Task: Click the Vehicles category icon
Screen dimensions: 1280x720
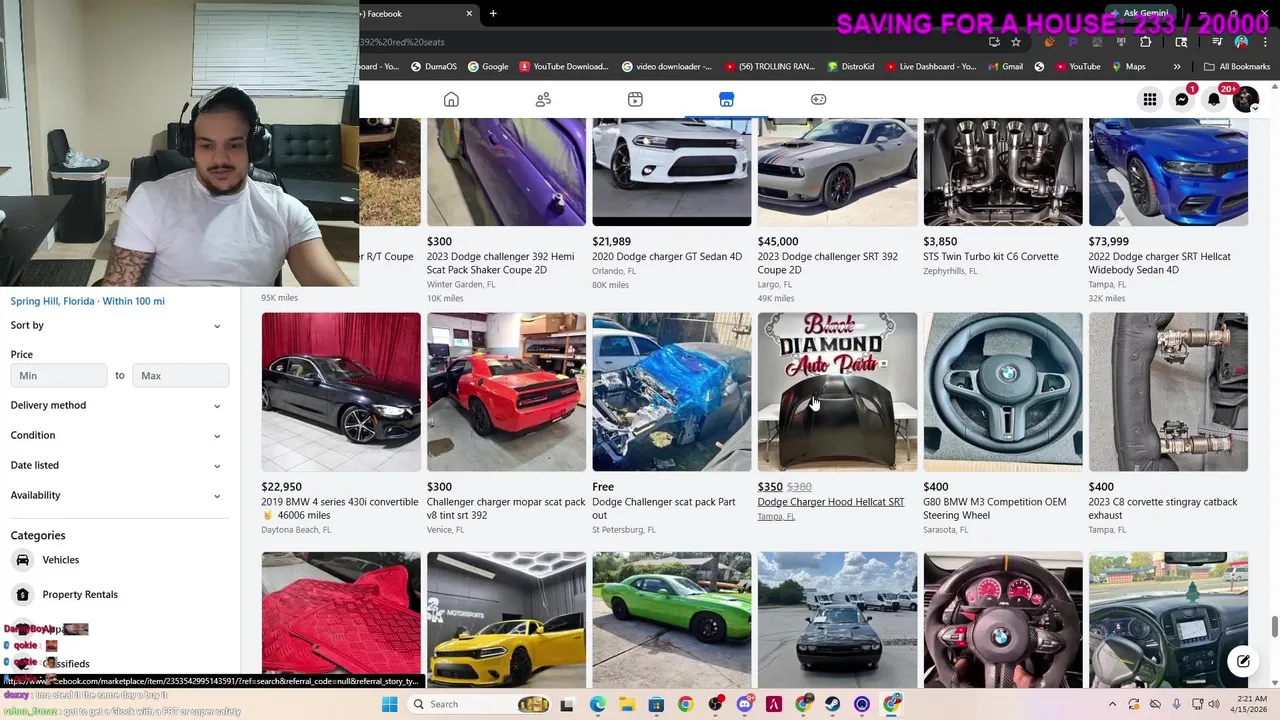Action: pyautogui.click(x=23, y=560)
